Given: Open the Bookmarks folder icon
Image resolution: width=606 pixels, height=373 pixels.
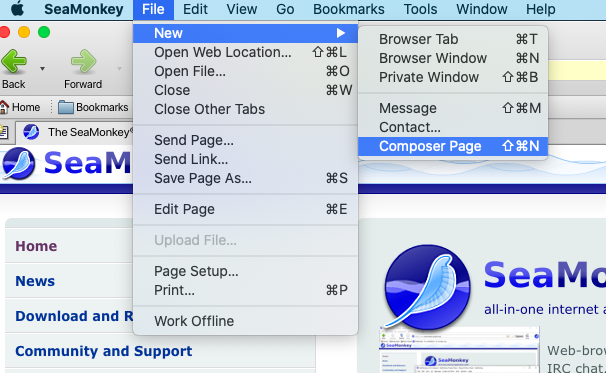Looking at the screenshot, I should pyautogui.click(x=65, y=107).
